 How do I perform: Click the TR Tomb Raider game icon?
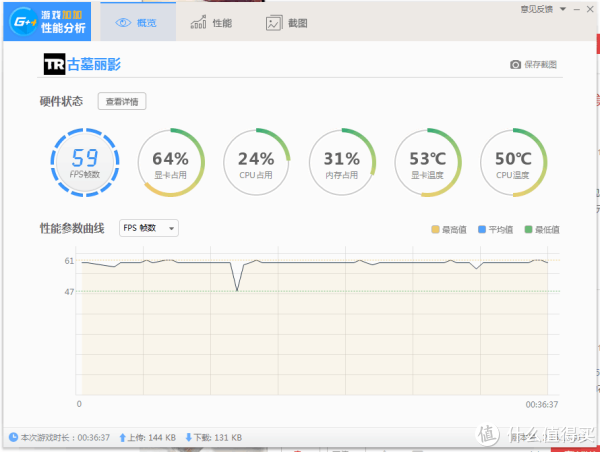tap(54, 64)
